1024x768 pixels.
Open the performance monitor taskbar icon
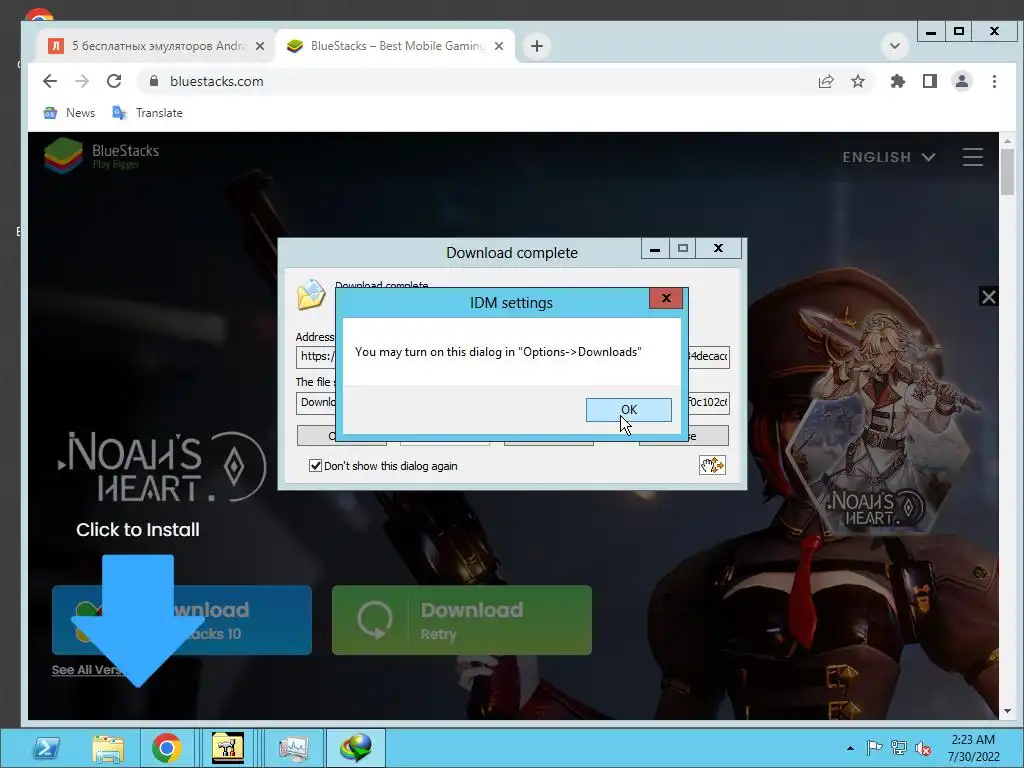click(x=293, y=748)
